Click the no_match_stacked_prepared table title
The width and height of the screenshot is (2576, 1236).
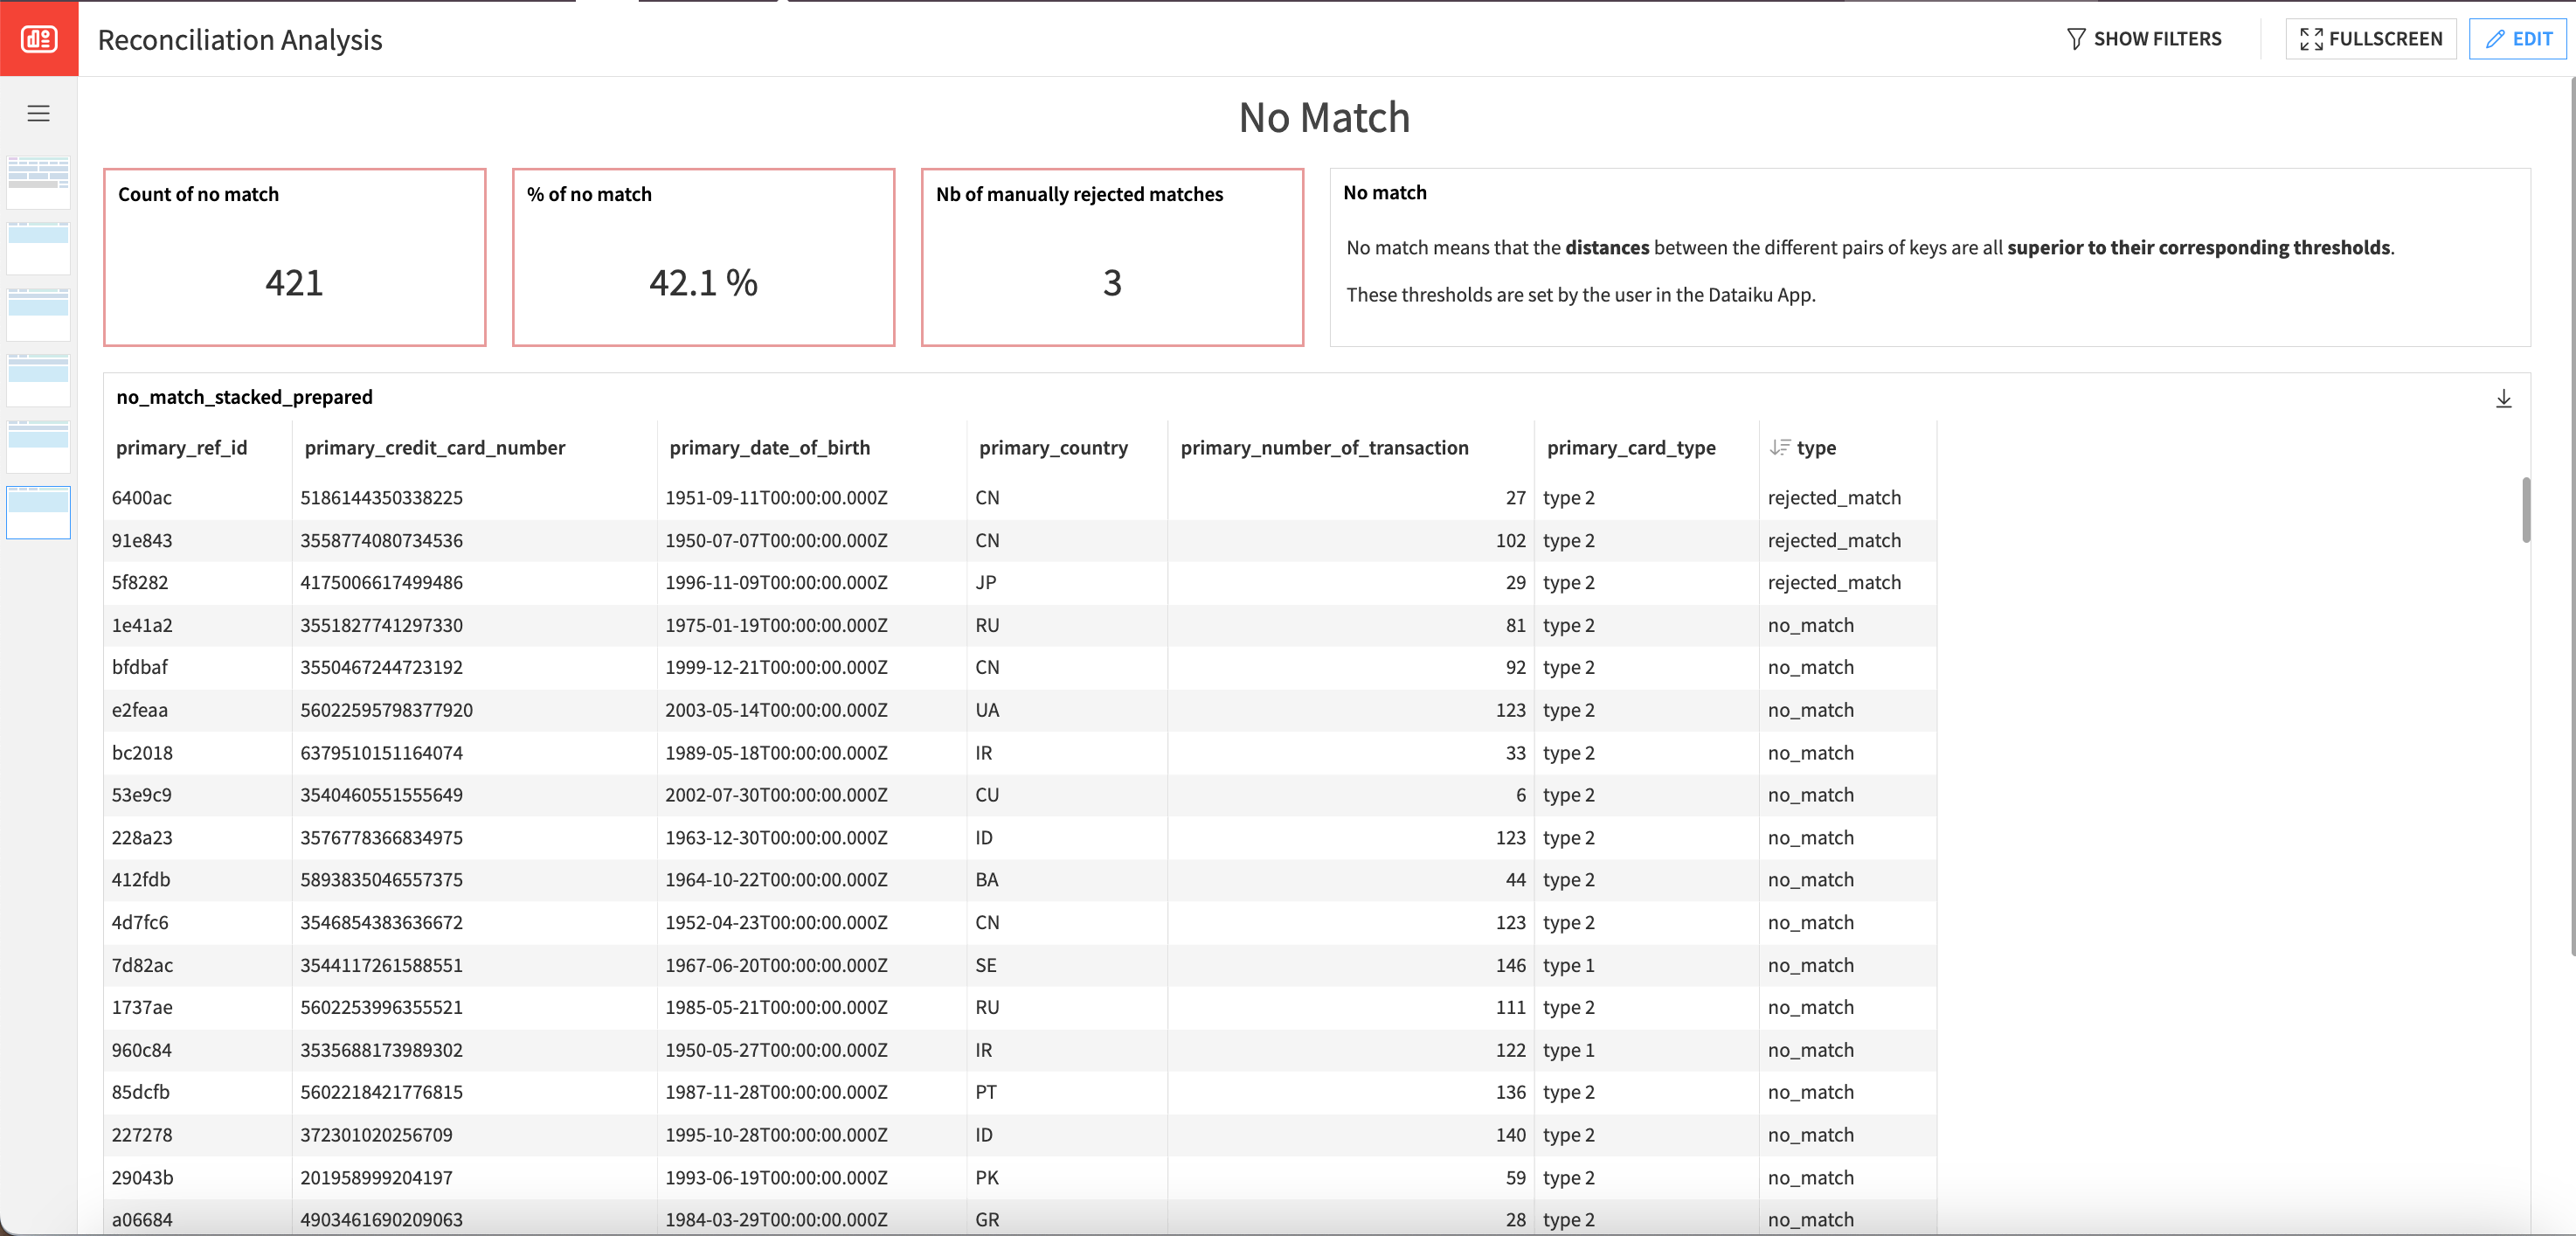tap(244, 397)
